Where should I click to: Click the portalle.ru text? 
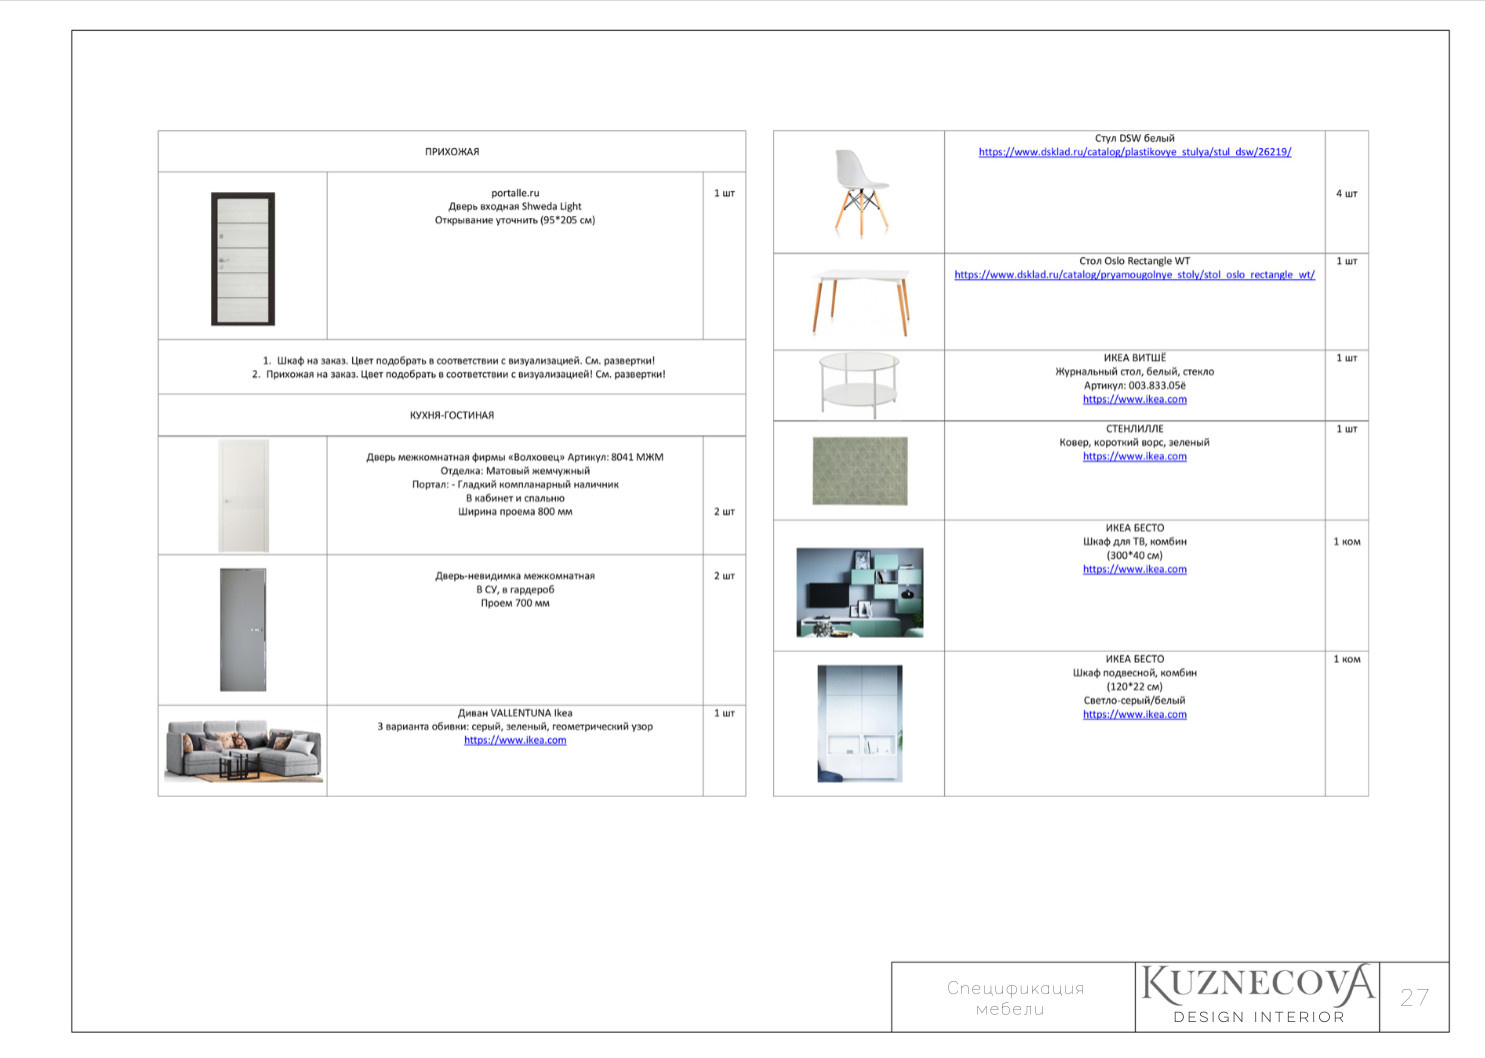coord(515,193)
